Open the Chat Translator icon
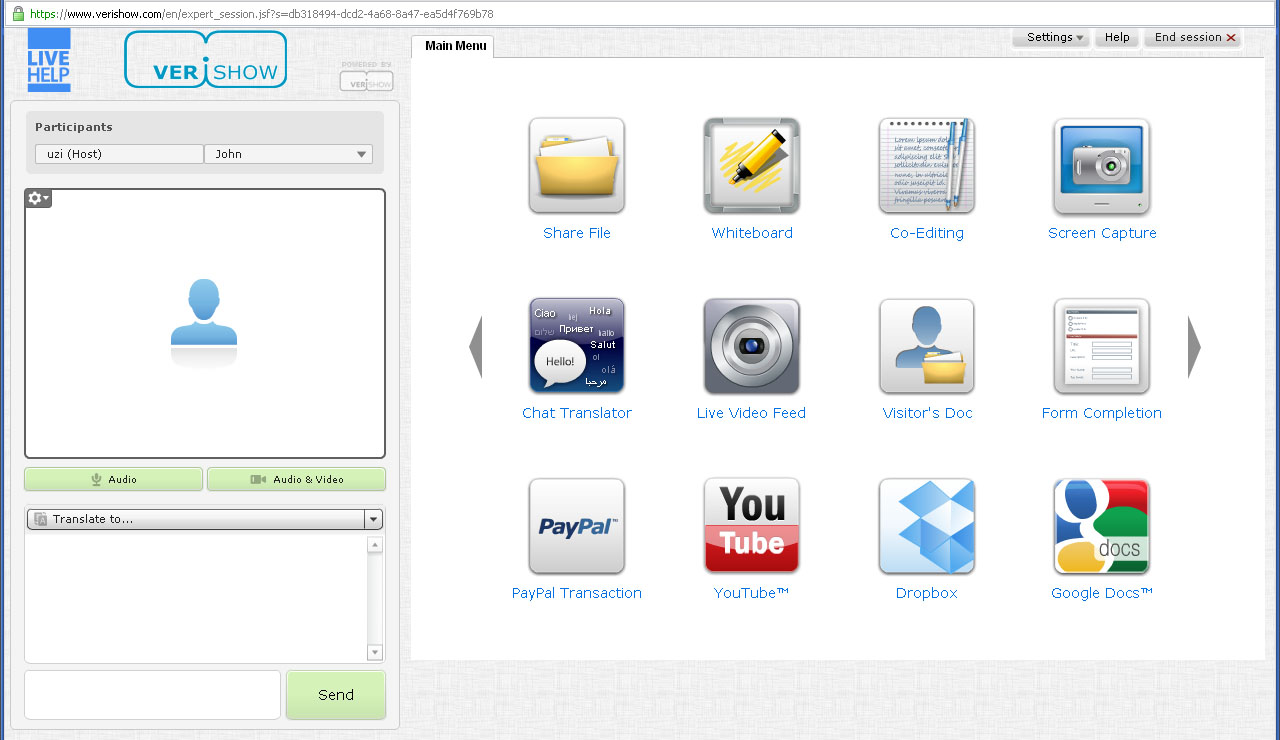The width and height of the screenshot is (1280, 740). tap(577, 346)
